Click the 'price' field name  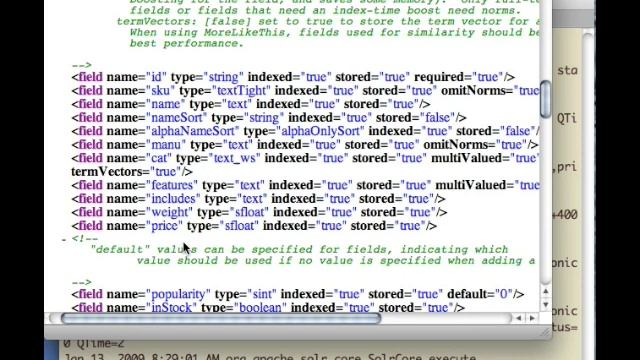(x=164, y=225)
